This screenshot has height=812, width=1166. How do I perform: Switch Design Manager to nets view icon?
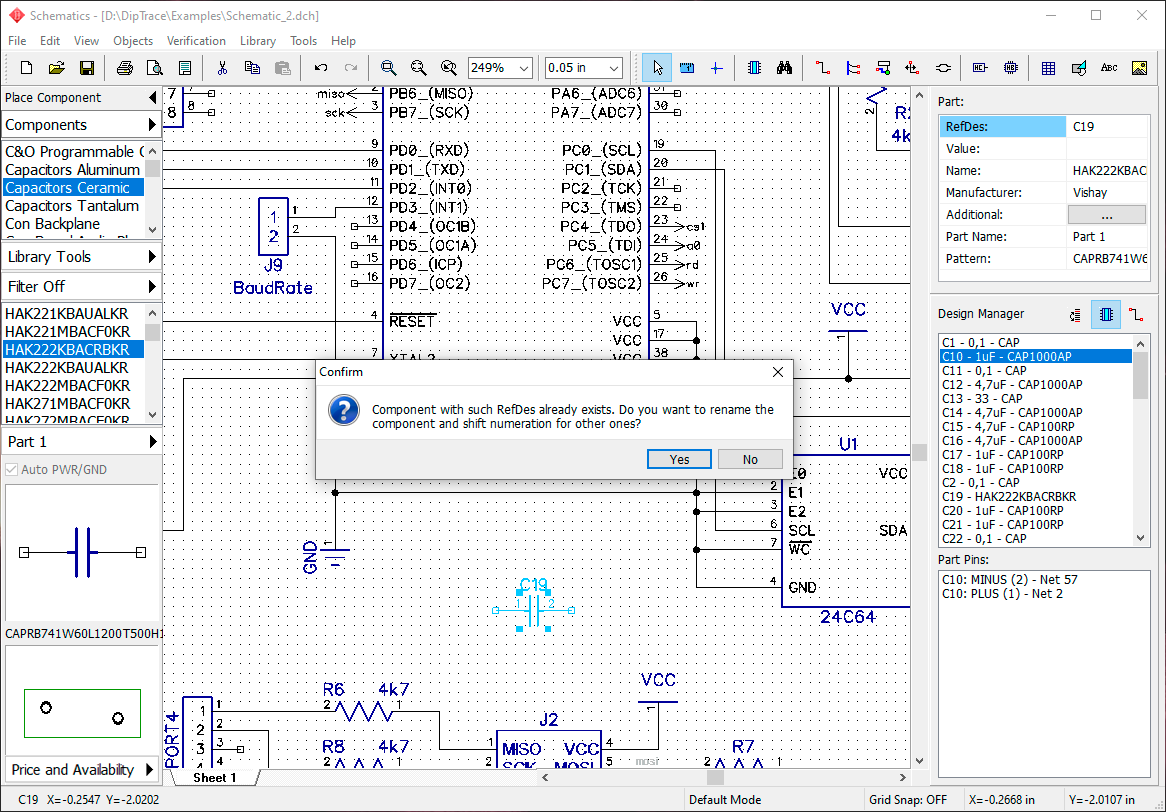(x=1136, y=315)
